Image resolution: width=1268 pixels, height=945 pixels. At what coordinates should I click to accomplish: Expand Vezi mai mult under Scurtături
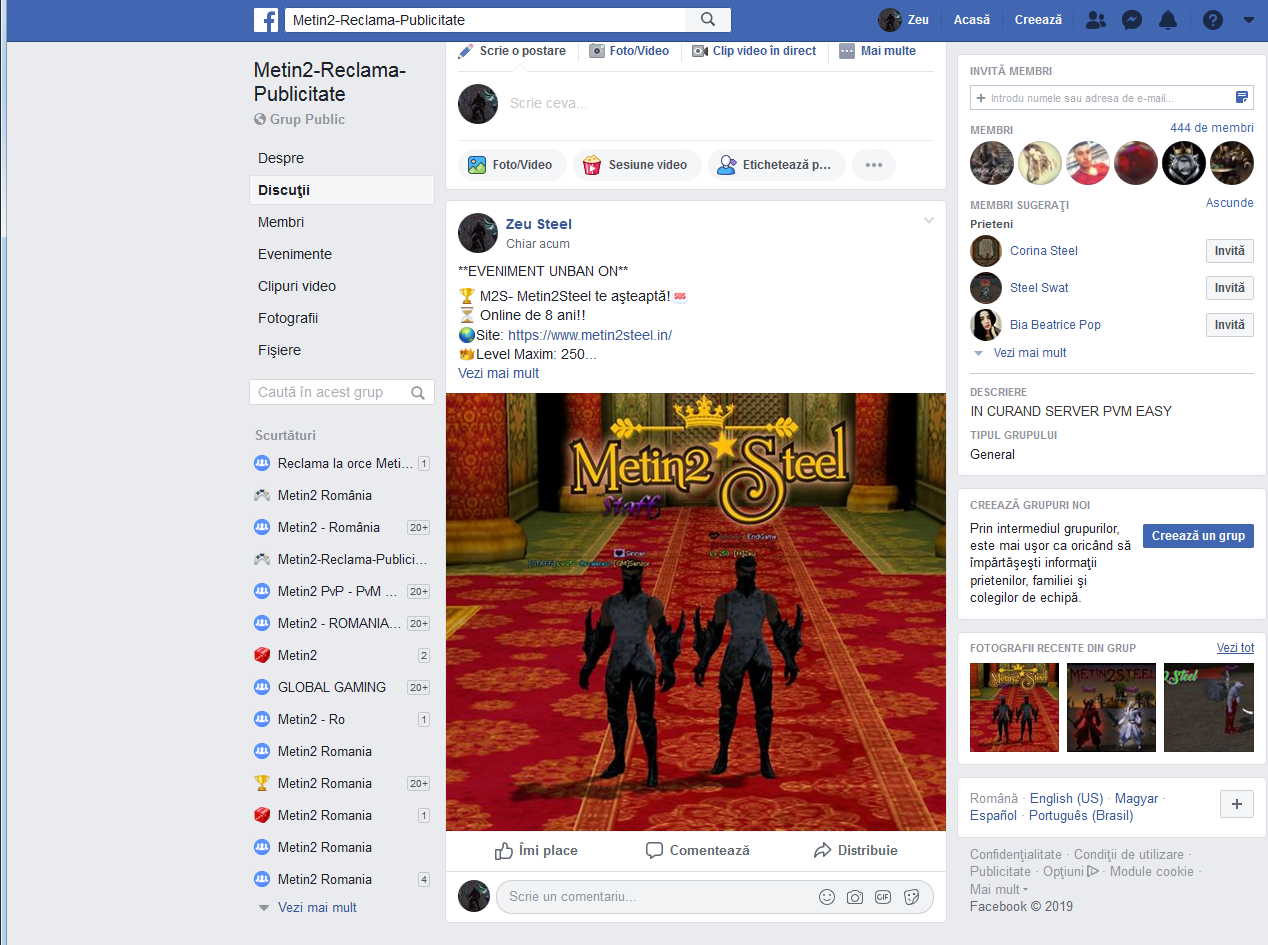(x=317, y=908)
